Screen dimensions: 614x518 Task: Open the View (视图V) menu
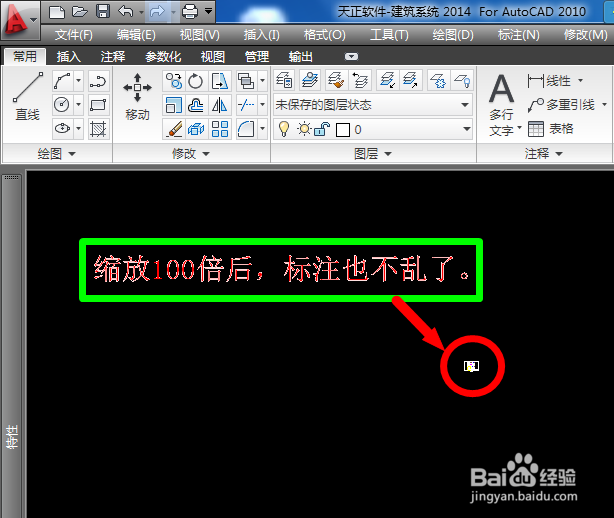200,35
